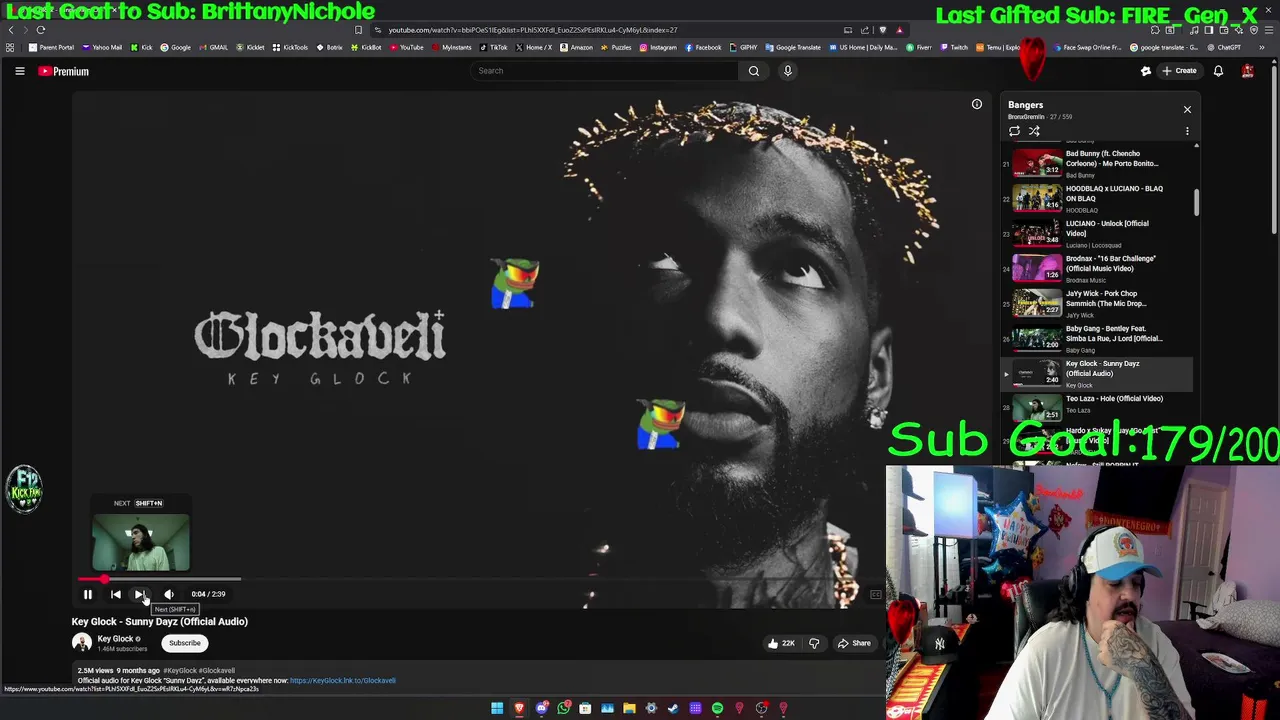
Task: Mute the player volume speaker icon
Action: coord(169,594)
